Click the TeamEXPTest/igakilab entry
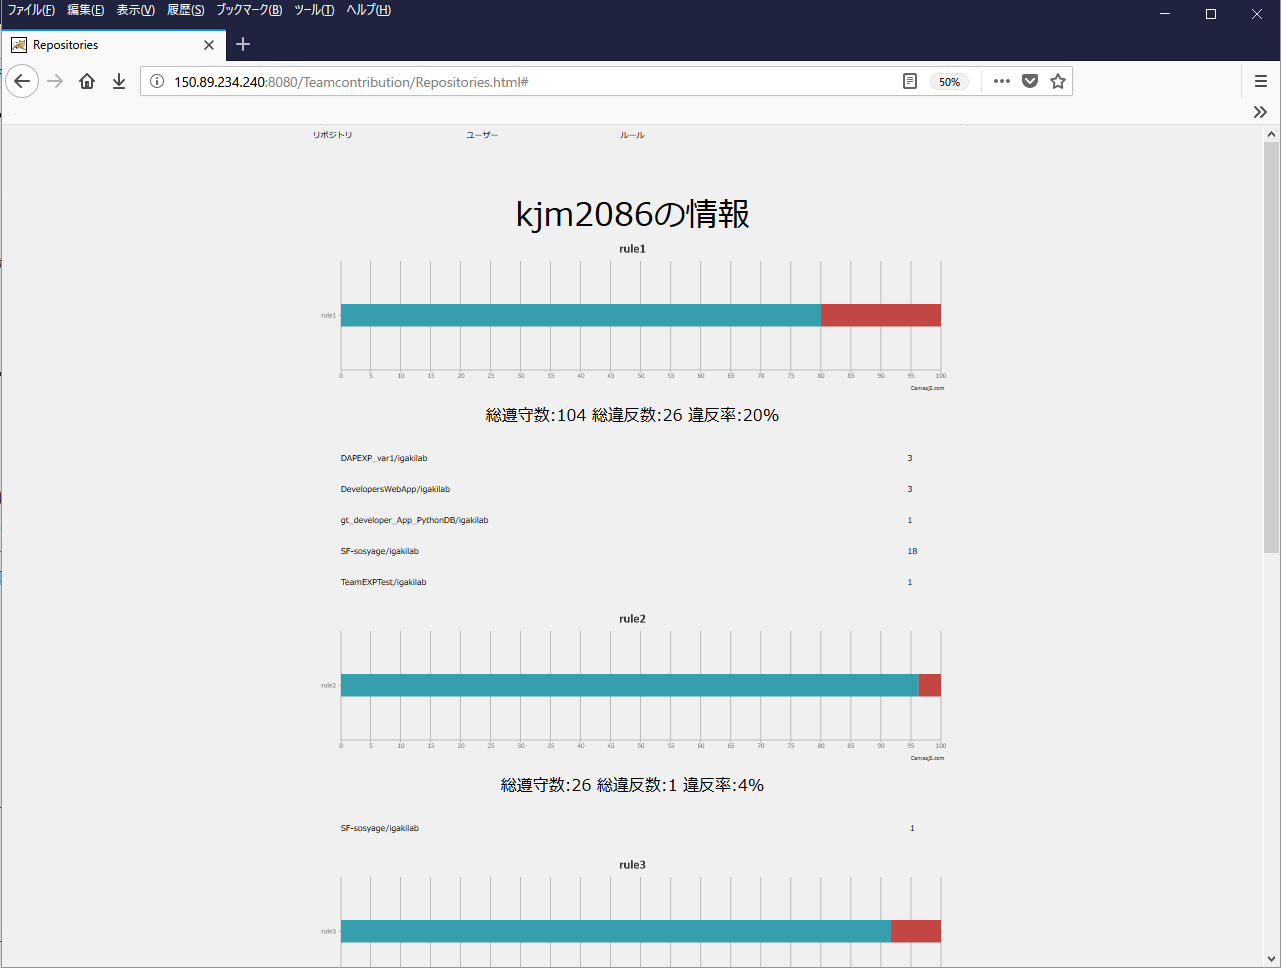The width and height of the screenshot is (1281, 968). 383,582
